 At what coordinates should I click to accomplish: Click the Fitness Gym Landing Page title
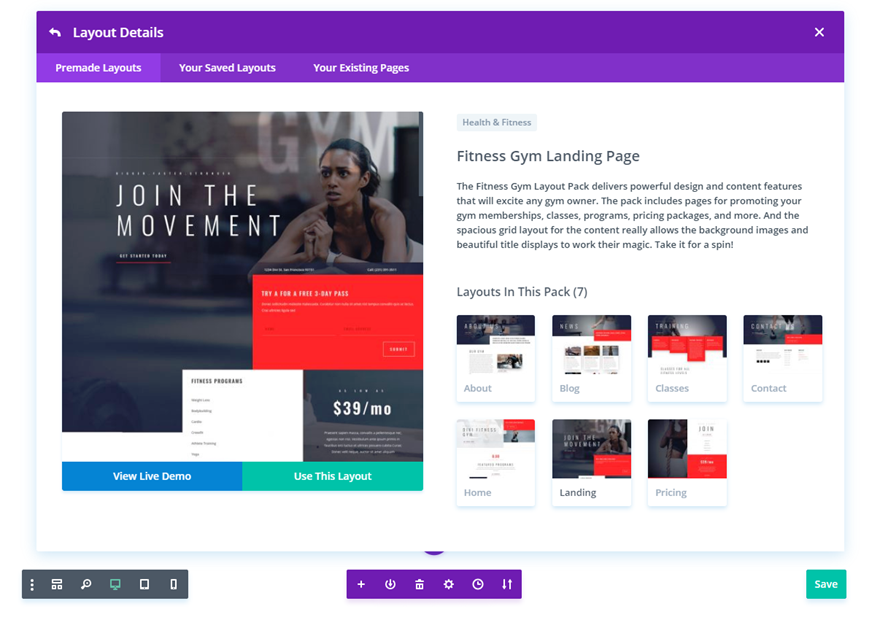click(548, 156)
